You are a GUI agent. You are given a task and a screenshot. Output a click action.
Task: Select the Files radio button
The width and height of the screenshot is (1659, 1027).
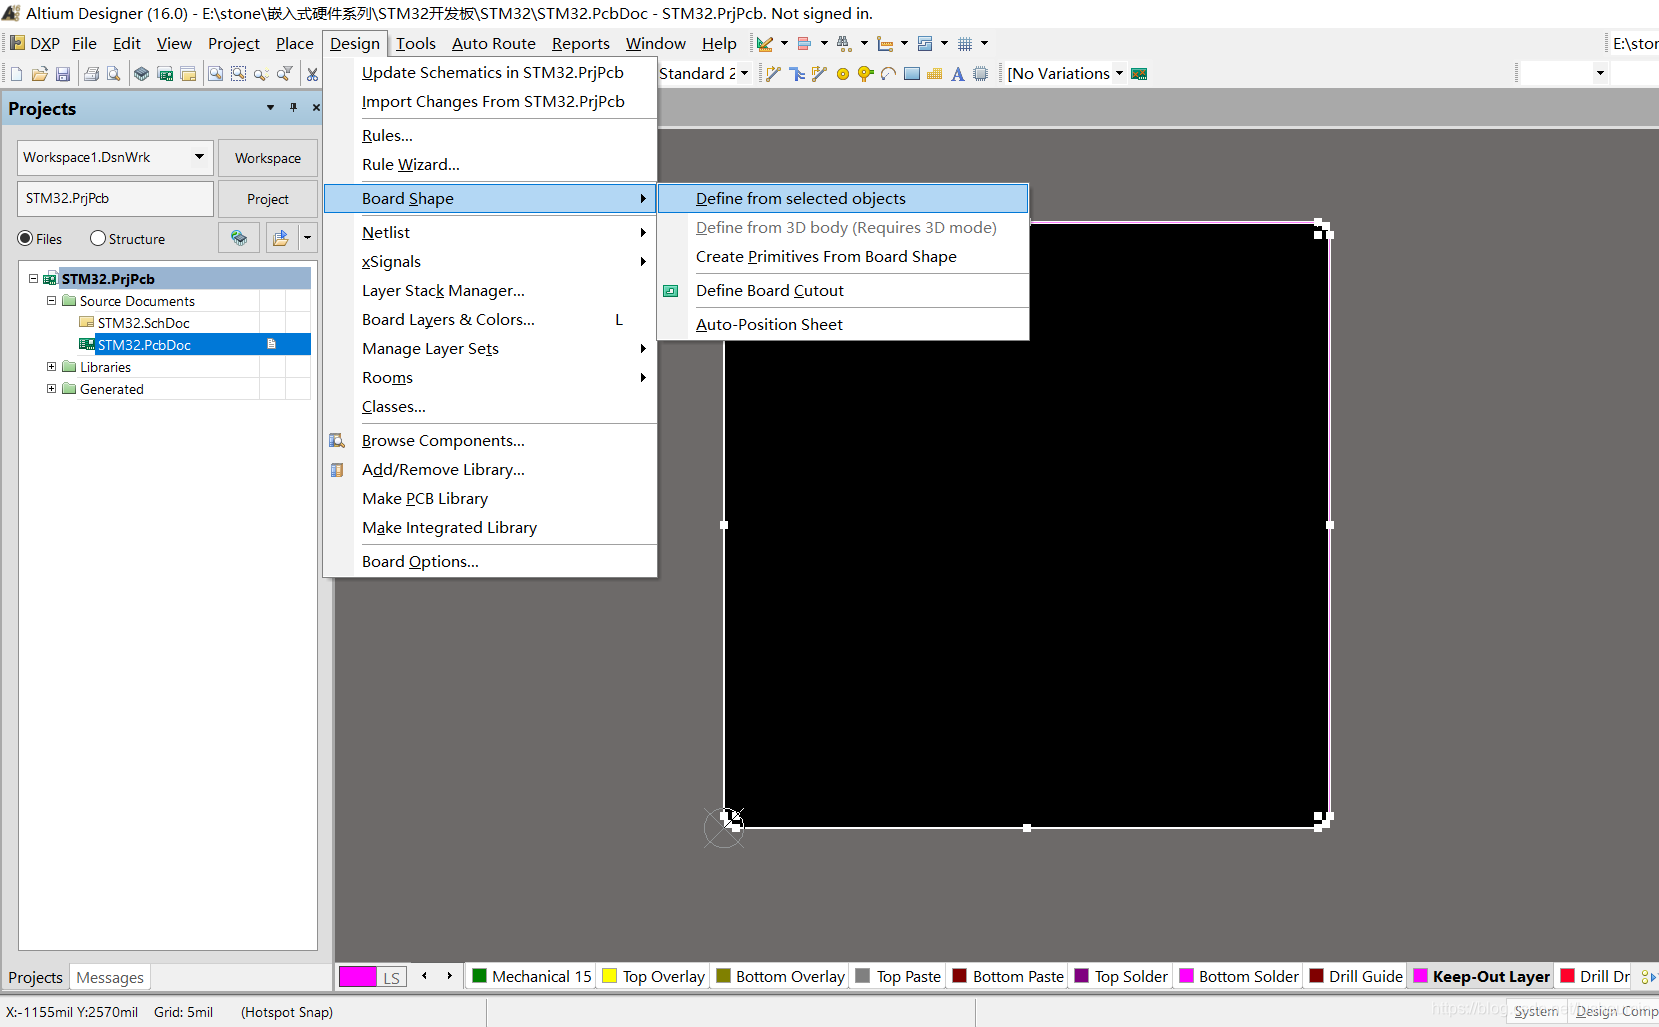[x=26, y=239]
